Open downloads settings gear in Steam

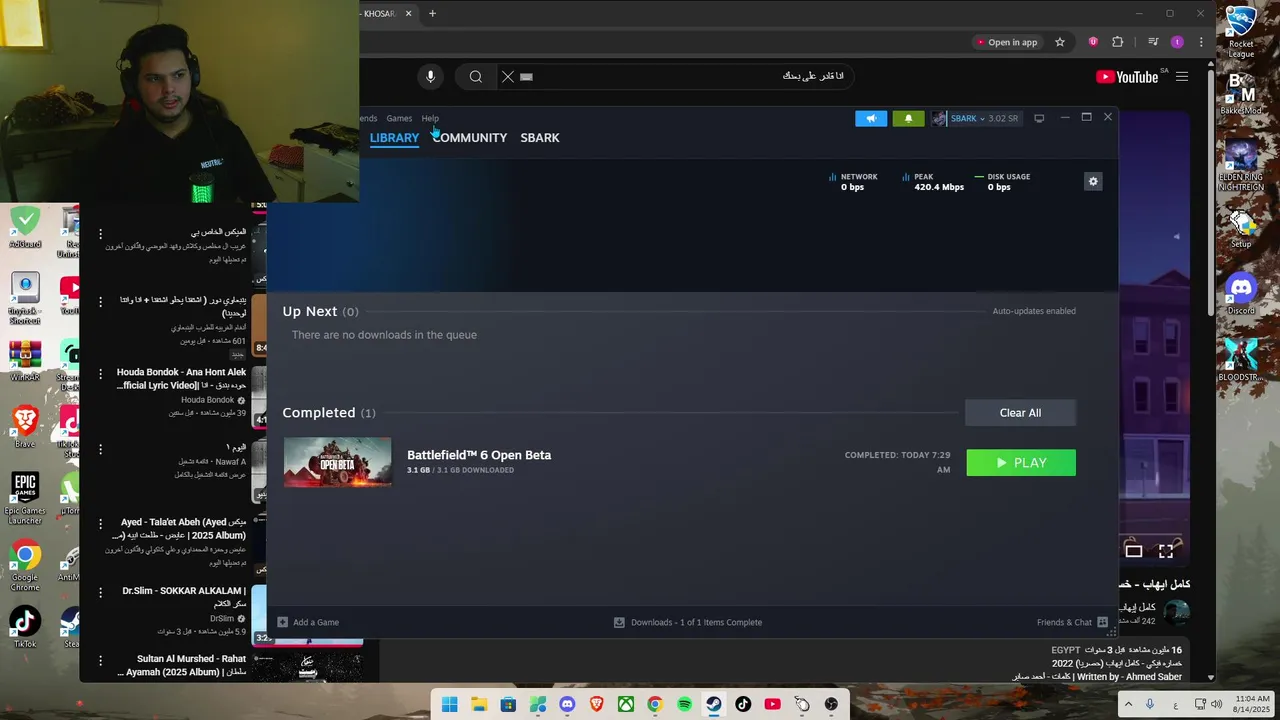coord(1093,181)
